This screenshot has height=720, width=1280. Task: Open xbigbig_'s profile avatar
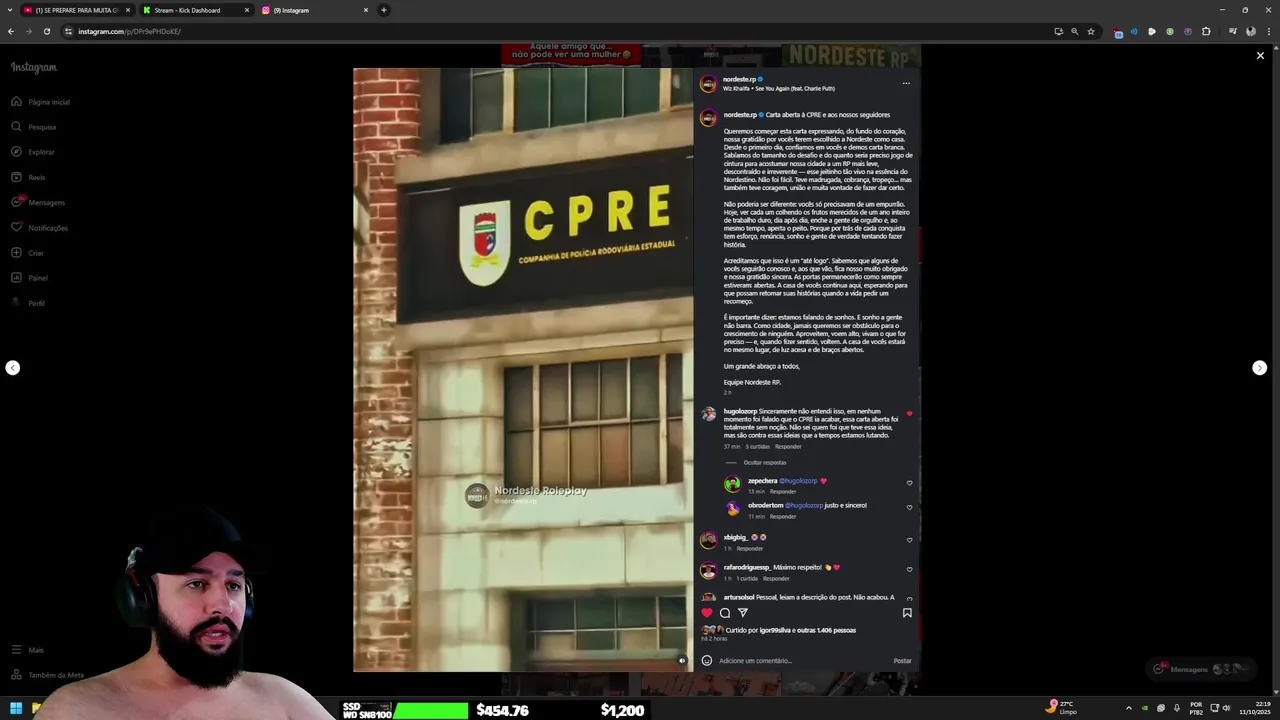pos(708,540)
